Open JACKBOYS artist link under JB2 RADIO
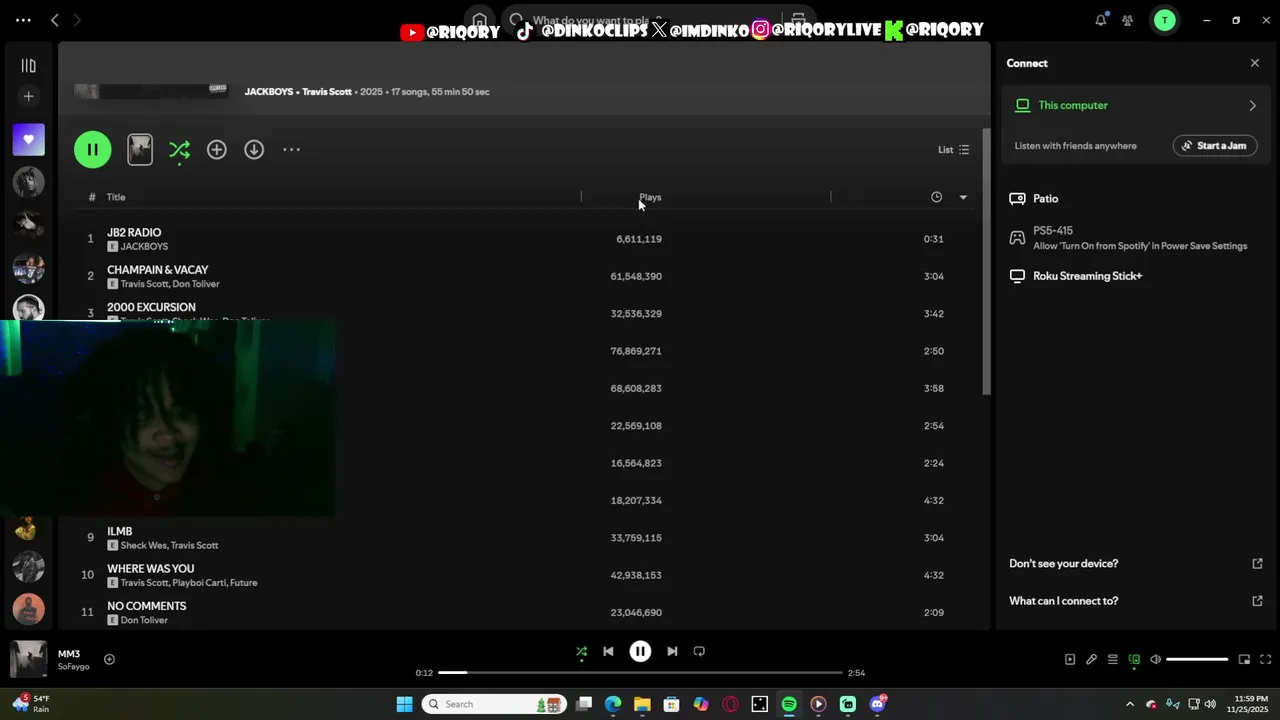 144,246
